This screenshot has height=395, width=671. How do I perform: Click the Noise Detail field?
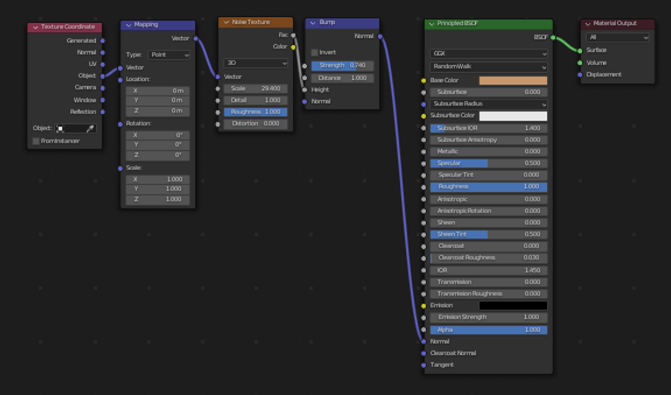pos(255,100)
